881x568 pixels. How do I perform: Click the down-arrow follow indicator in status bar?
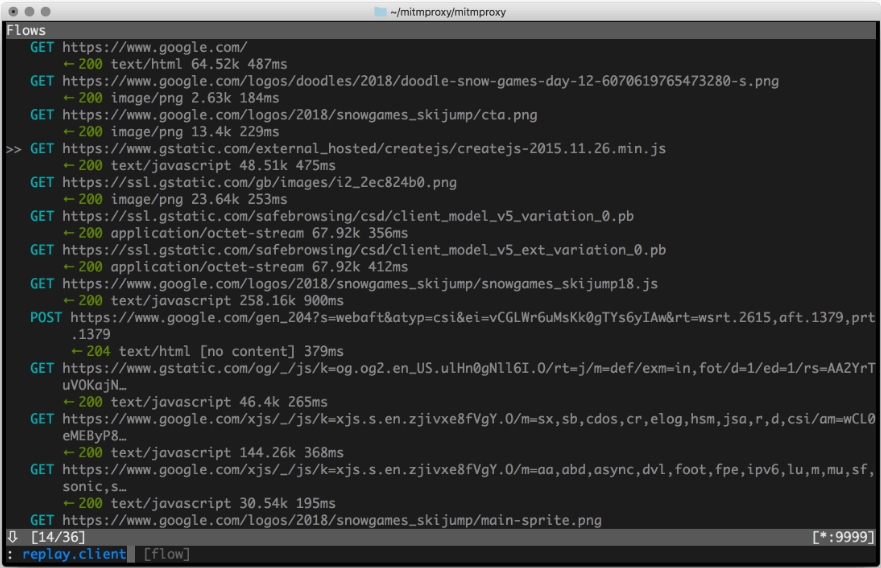tap(12, 537)
